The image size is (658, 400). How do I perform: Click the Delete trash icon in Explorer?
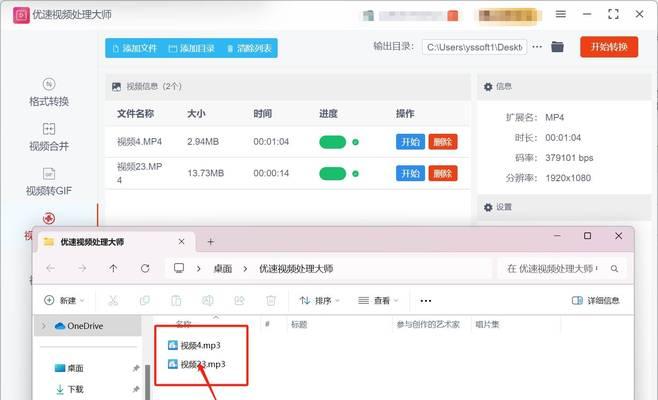(x=271, y=301)
